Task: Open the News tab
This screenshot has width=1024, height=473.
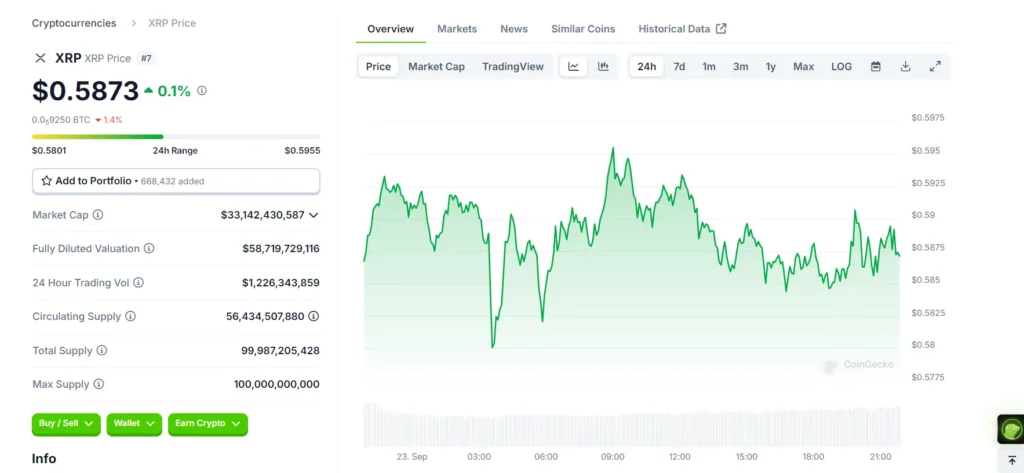Action: 514,29
